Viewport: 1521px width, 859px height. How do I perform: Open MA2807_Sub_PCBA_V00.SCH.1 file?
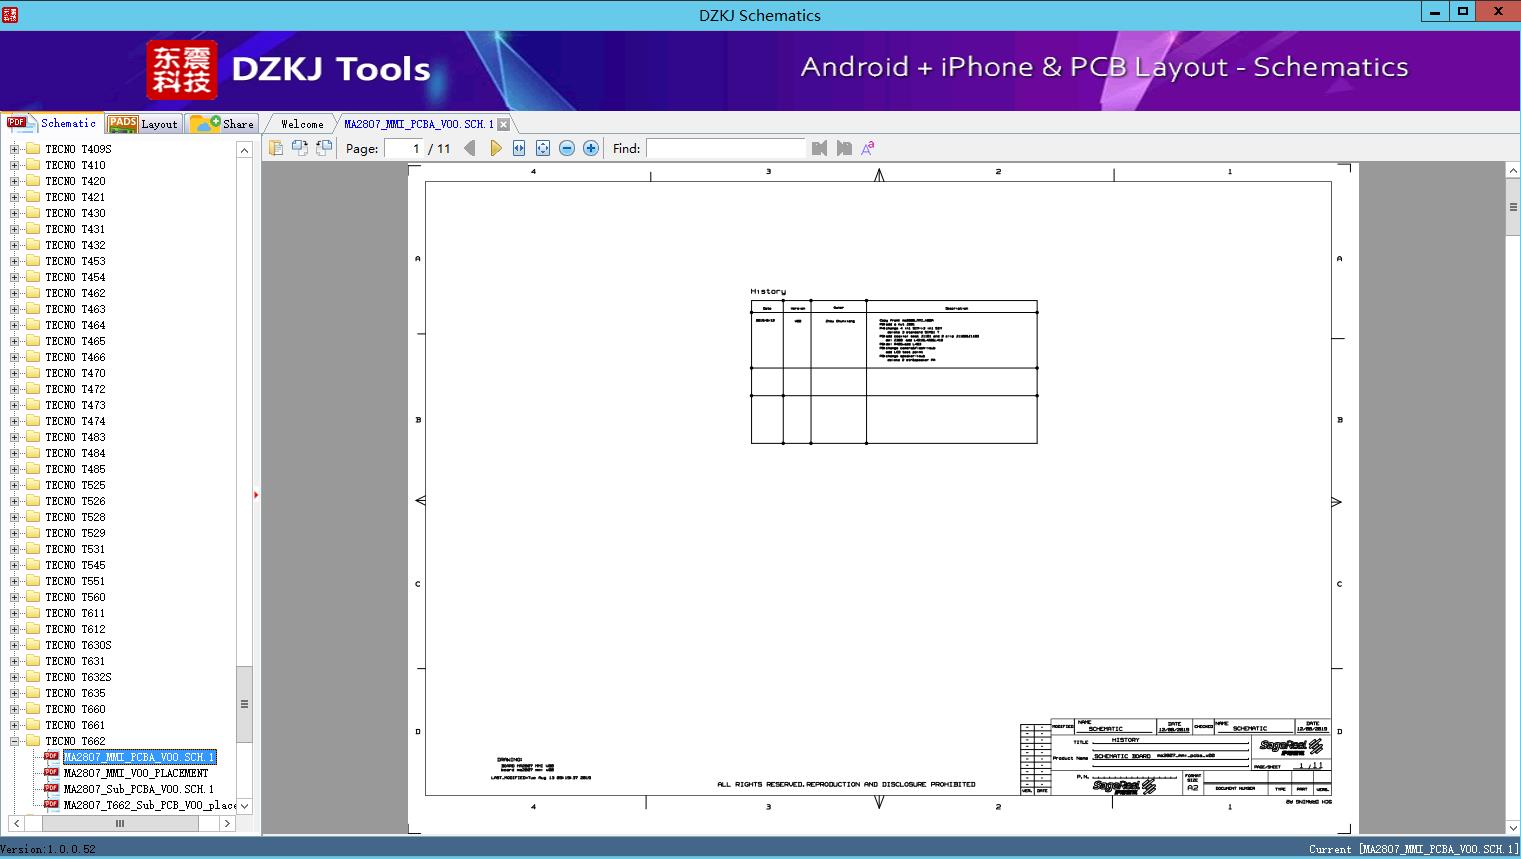coord(139,789)
